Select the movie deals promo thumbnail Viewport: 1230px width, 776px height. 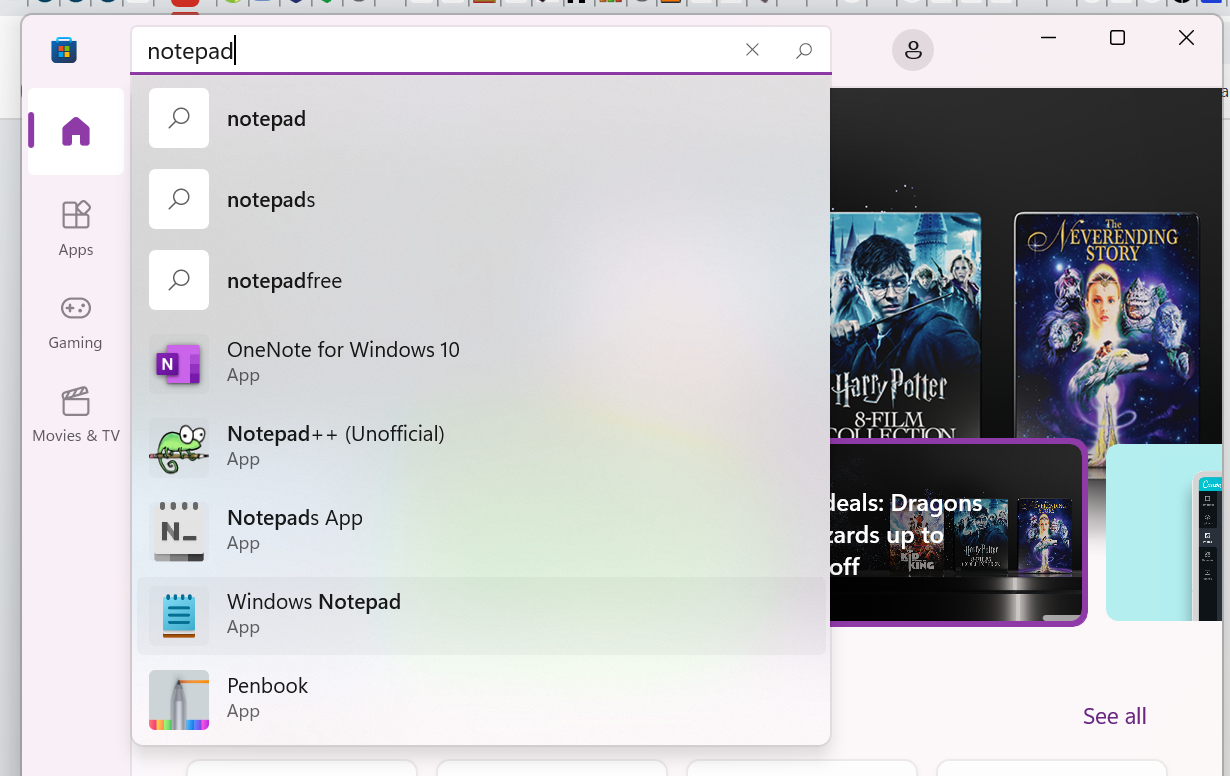tap(958, 532)
